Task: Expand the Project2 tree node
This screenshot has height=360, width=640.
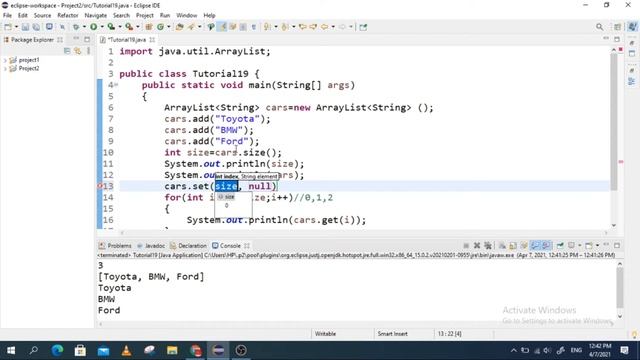Action: click(5, 69)
